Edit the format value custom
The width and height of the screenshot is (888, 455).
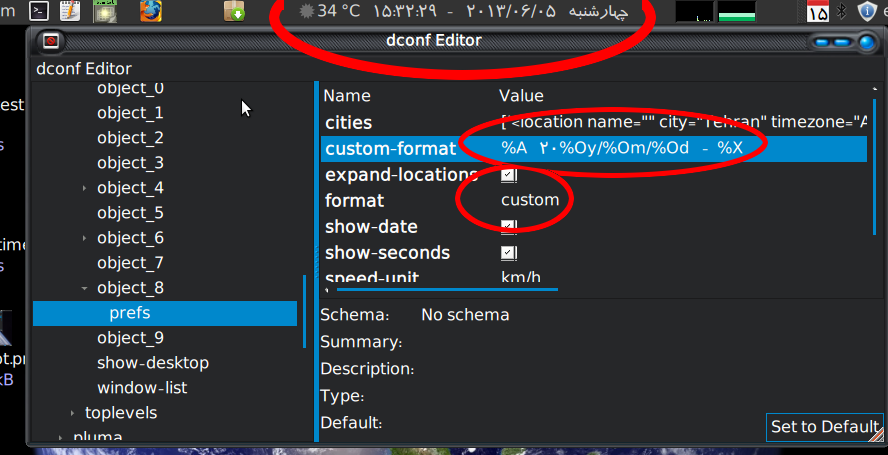click(x=530, y=200)
